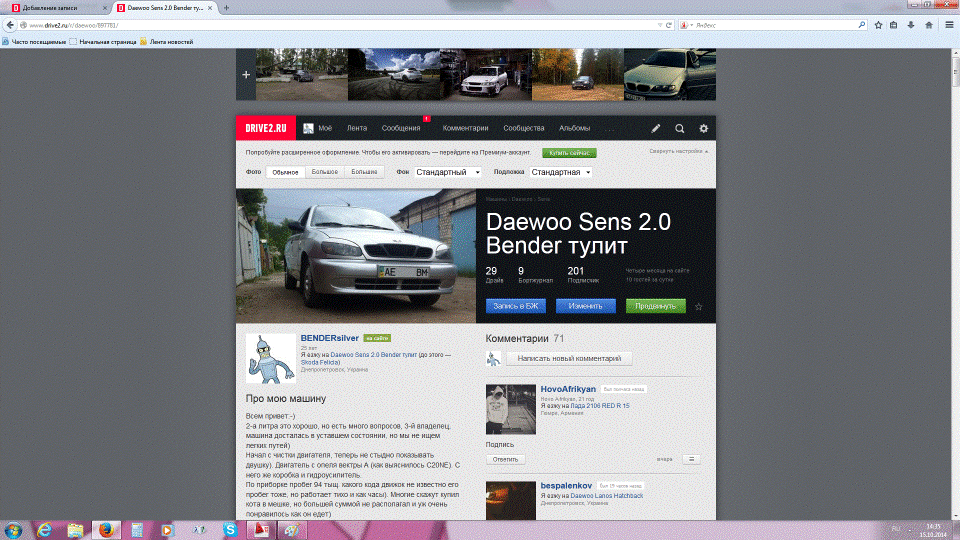Click Написать новый комментарий button
Image resolution: width=960 pixels, height=540 pixels.
[x=569, y=359]
